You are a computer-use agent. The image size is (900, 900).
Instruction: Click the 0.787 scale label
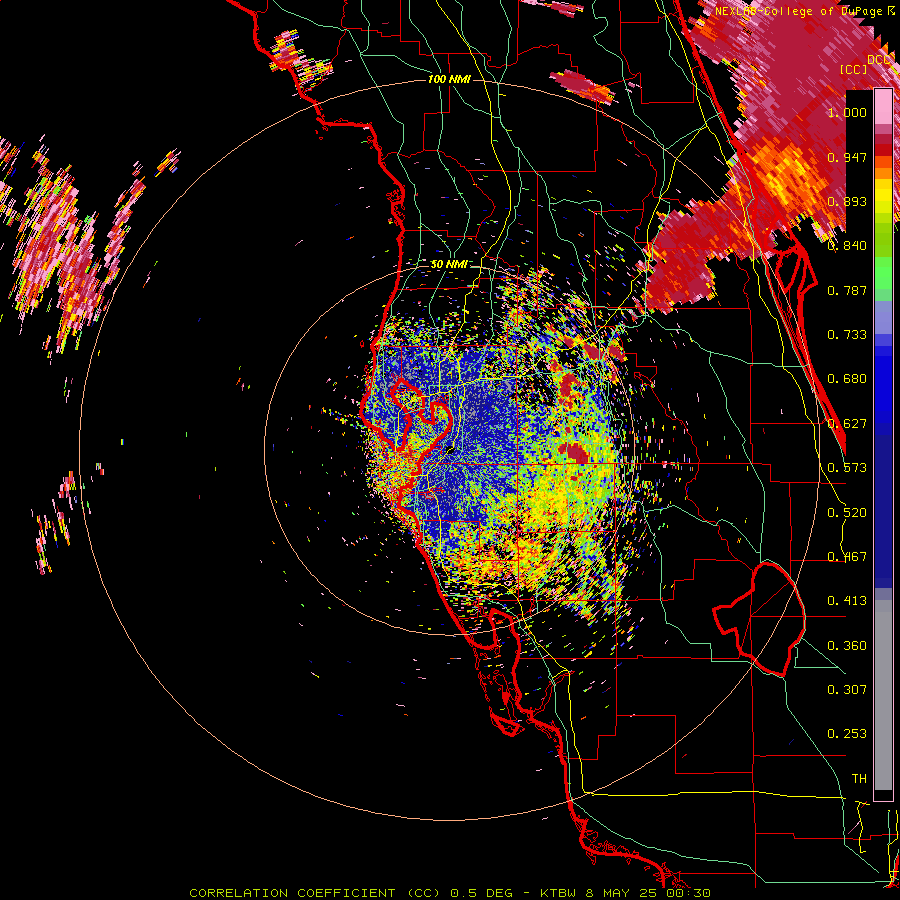tap(847, 290)
